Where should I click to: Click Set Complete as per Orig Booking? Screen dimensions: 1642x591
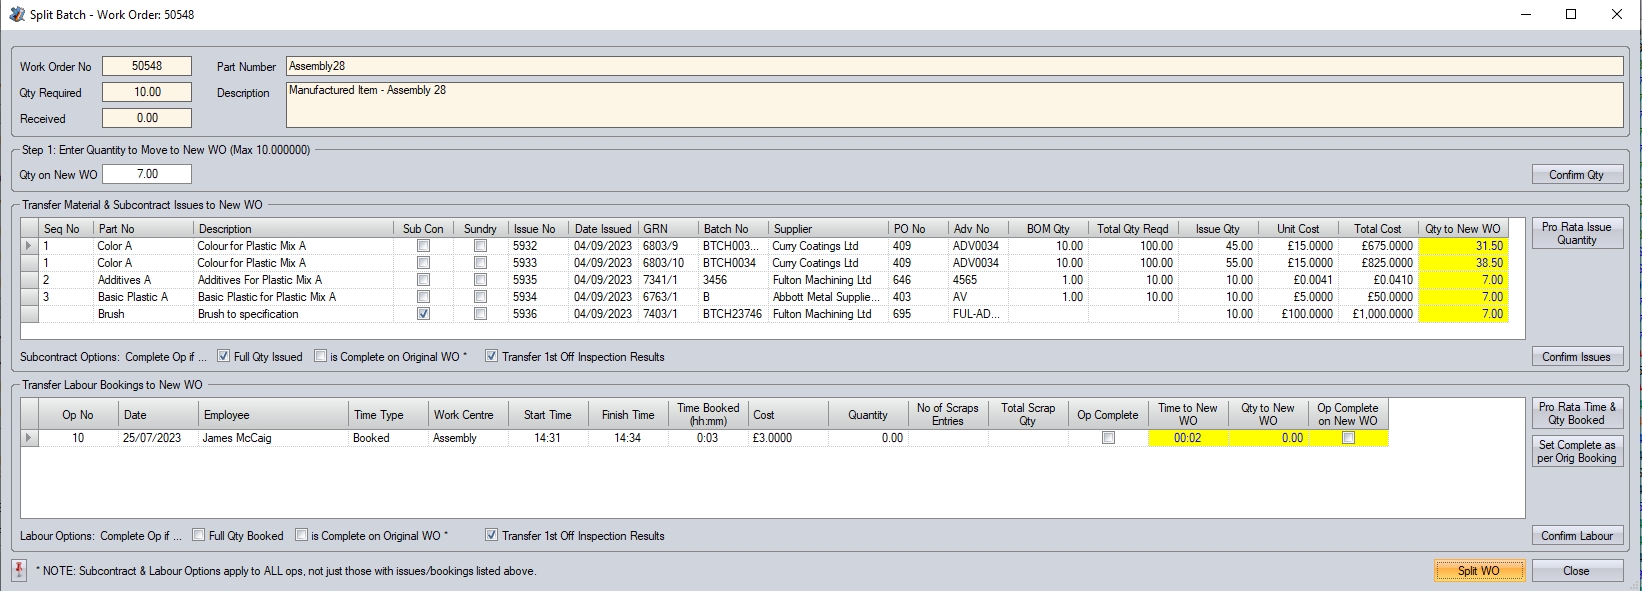pyautogui.click(x=1576, y=451)
